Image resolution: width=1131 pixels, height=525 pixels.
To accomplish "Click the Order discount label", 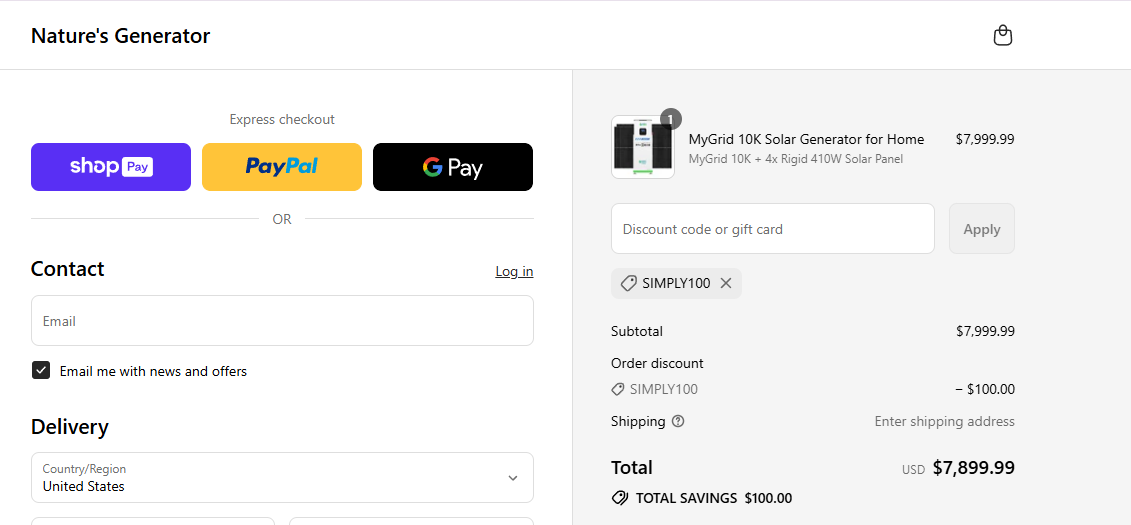I will pos(657,363).
